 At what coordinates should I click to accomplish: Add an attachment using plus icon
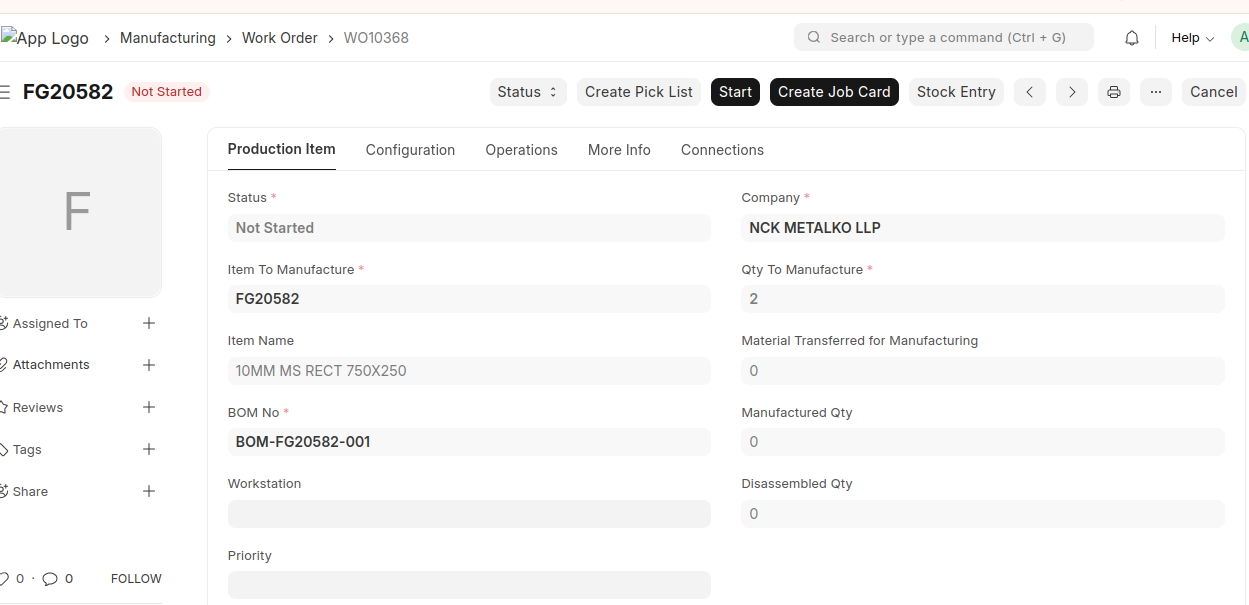click(149, 365)
